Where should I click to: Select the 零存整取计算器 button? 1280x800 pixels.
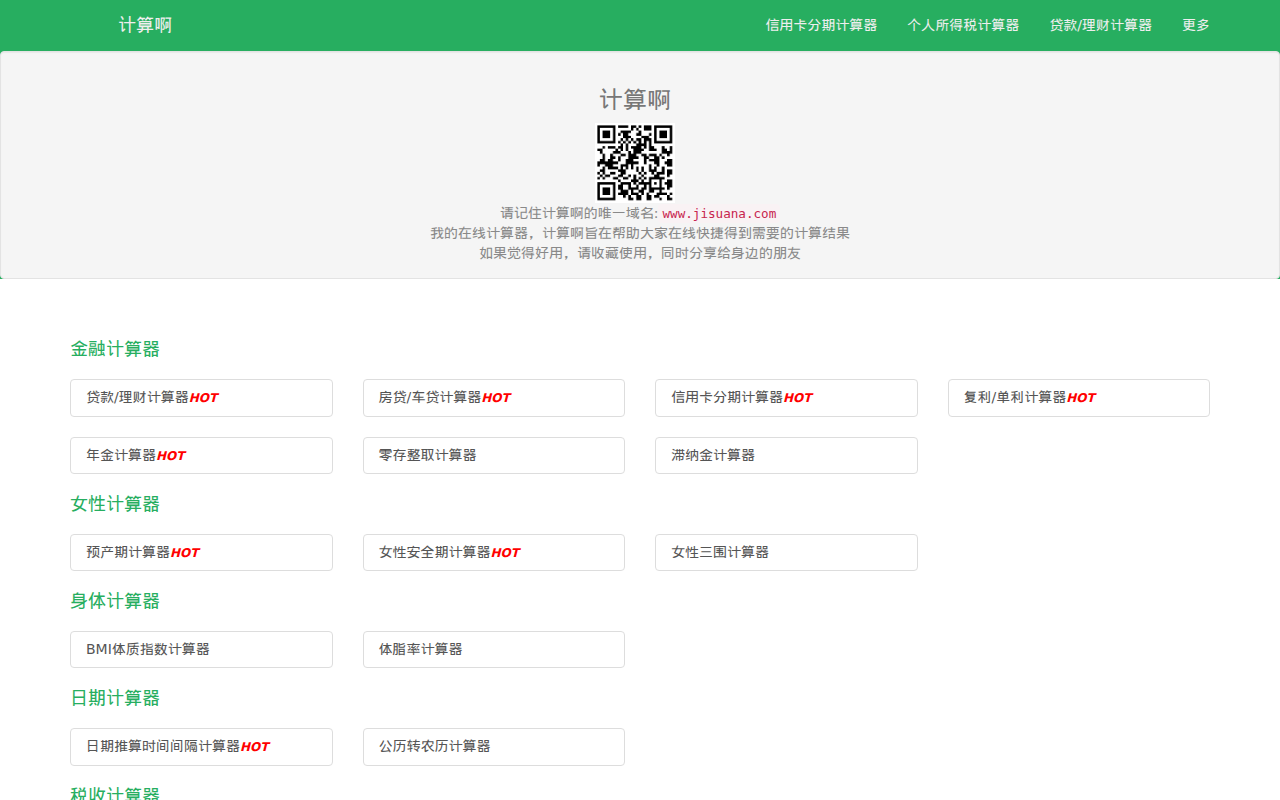pyautogui.click(x=493, y=456)
